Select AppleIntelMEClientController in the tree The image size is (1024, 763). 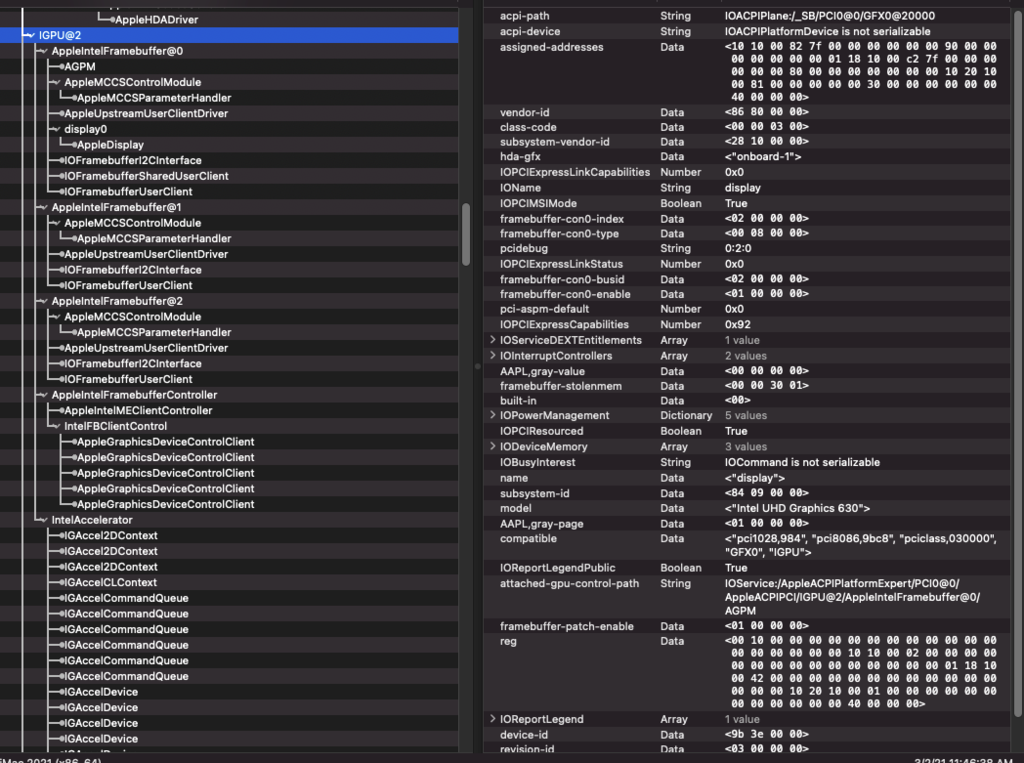(138, 410)
